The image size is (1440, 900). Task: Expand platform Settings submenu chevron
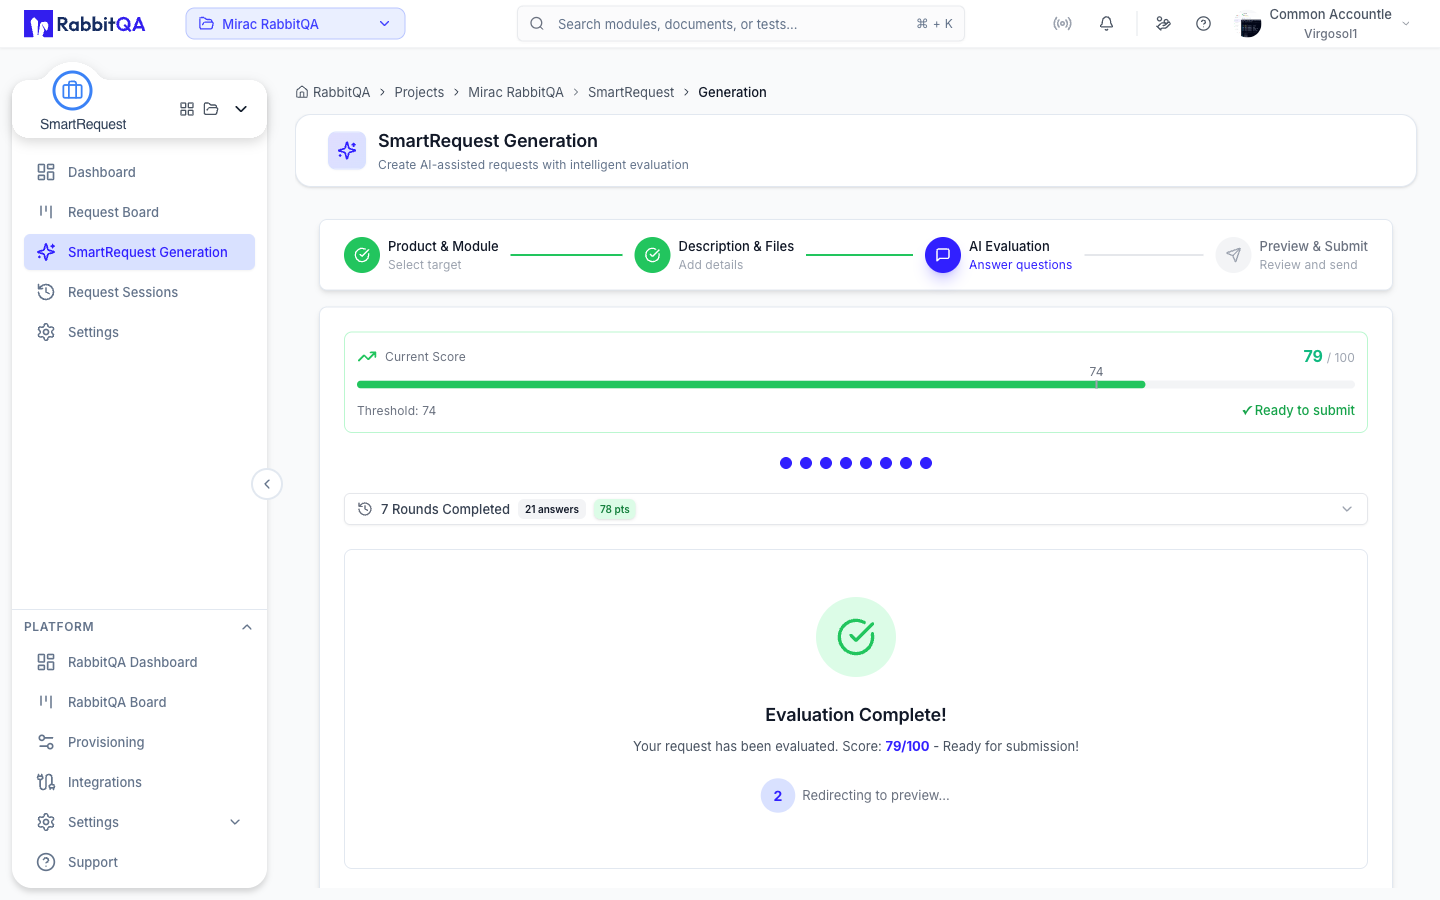(x=235, y=822)
